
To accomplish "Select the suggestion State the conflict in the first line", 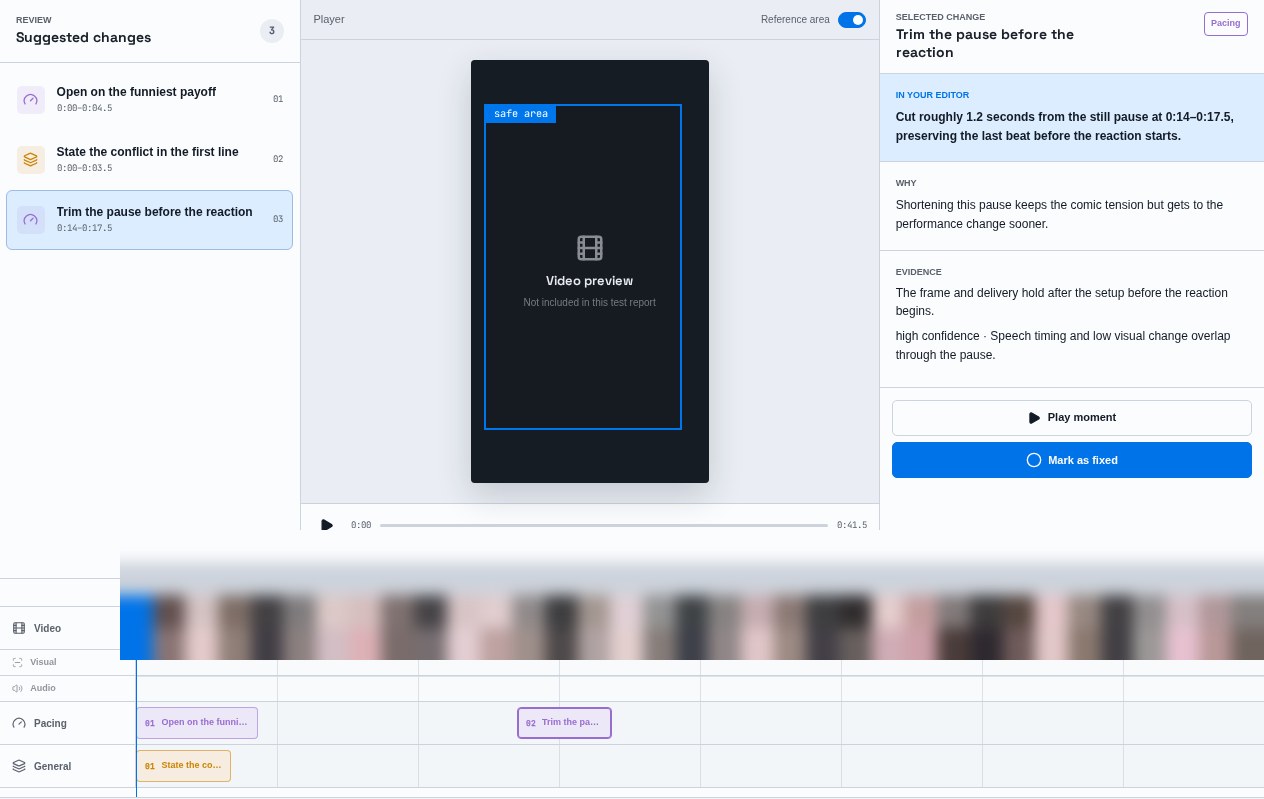I will [150, 160].
